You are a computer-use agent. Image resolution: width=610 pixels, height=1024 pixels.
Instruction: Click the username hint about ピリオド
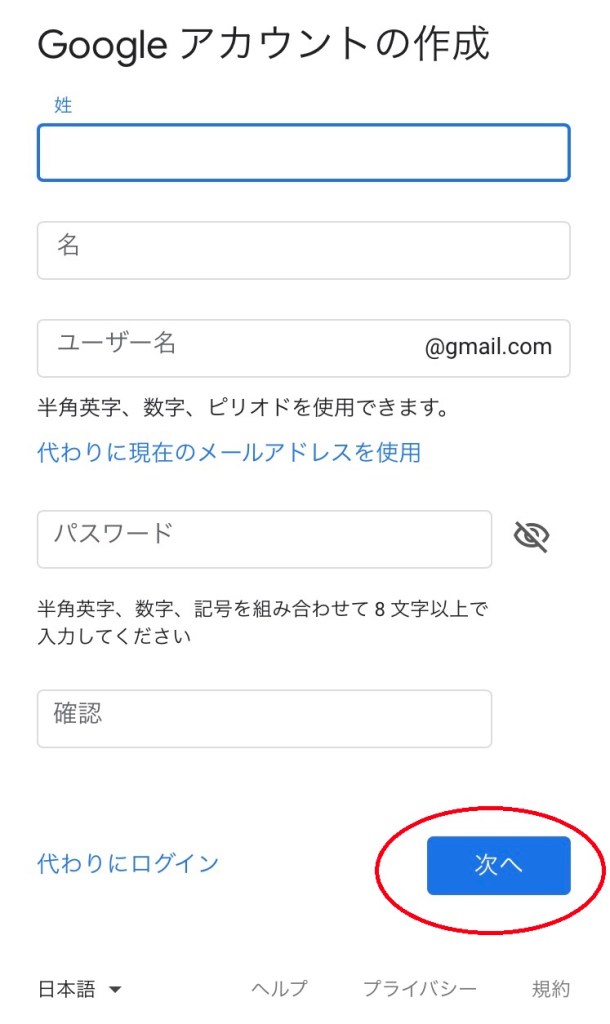[x=241, y=408]
